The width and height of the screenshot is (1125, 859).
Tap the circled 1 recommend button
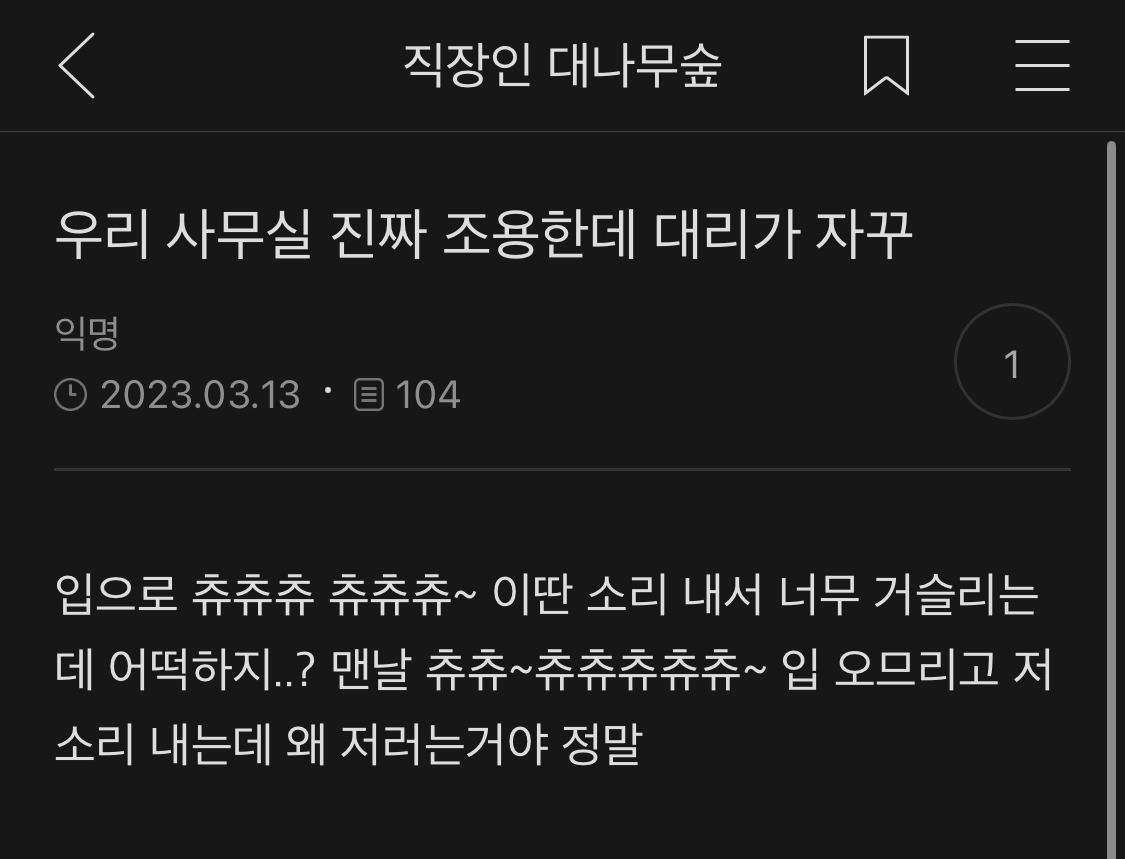click(x=1012, y=361)
